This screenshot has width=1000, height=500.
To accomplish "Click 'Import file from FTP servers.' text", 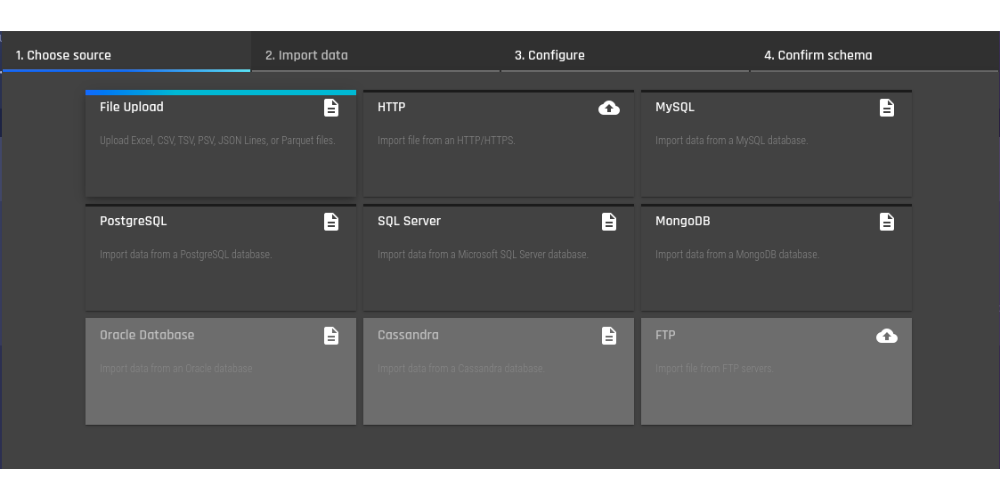I will (x=714, y=369).
